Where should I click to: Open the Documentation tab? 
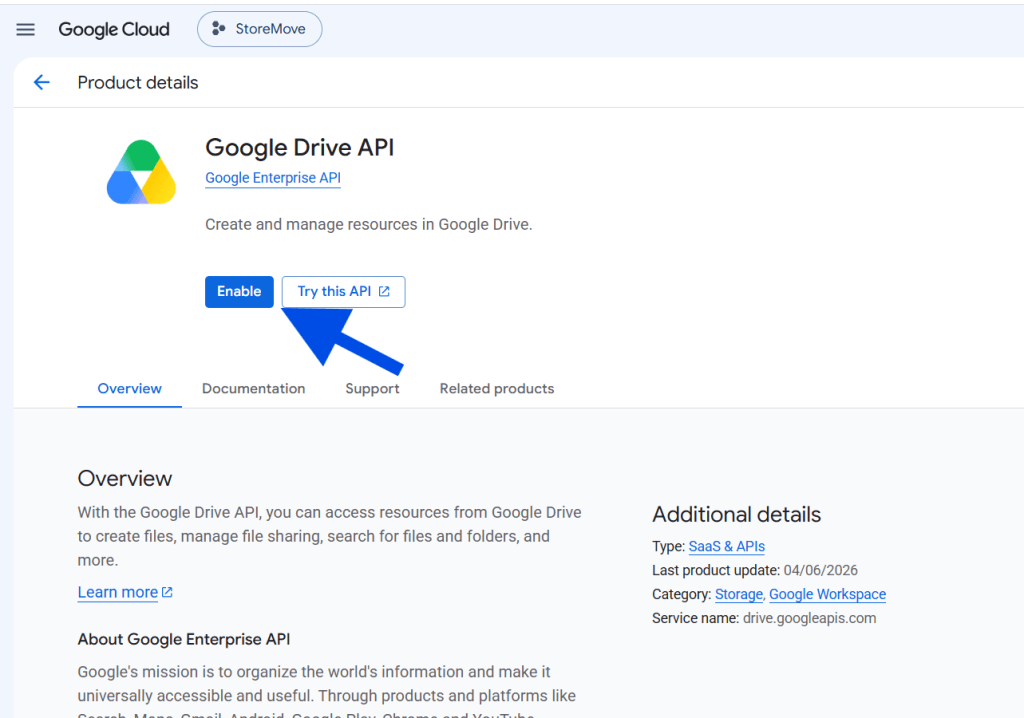pos(253,389)
